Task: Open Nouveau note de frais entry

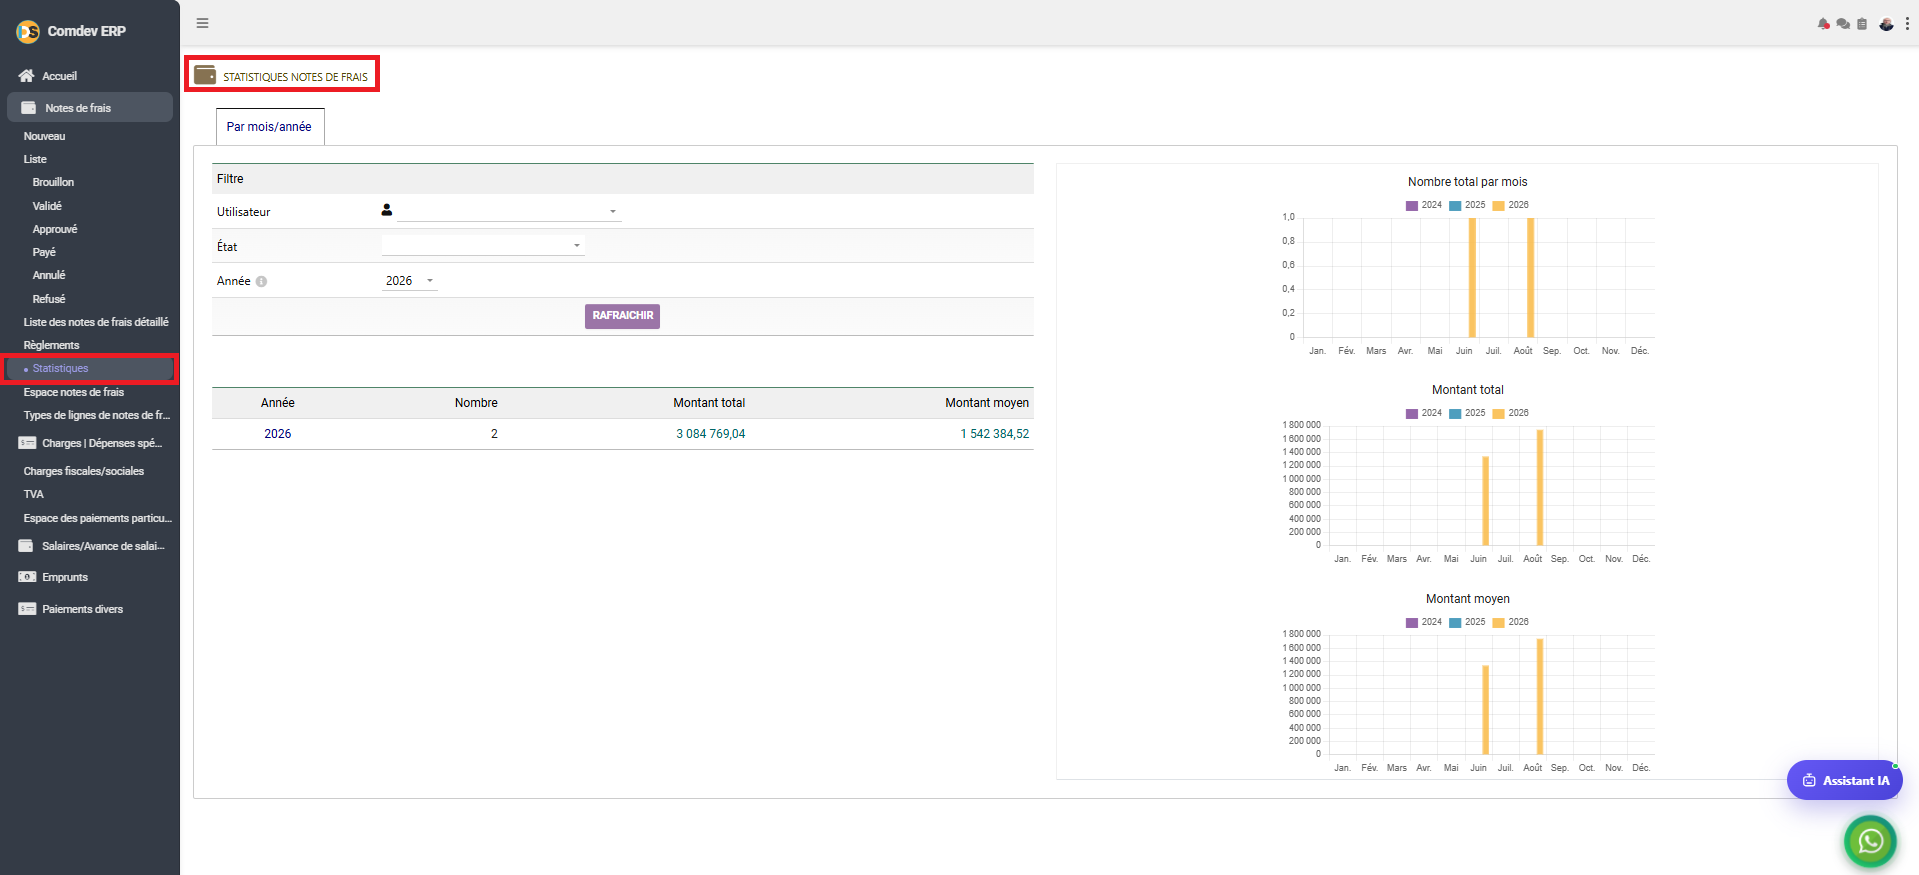Action: point(45,136)
